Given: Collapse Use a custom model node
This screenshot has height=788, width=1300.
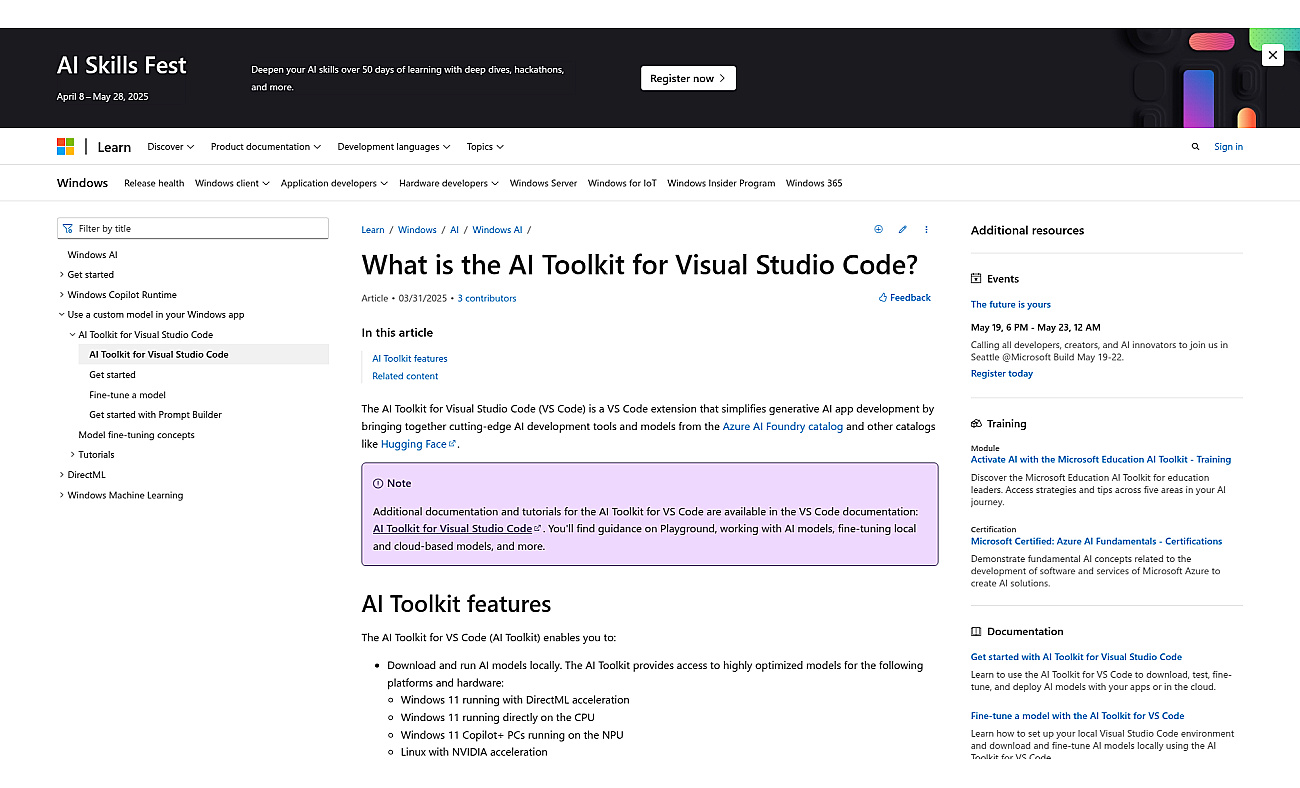Looking at the screenshot, I should click(x=62, y=315).
